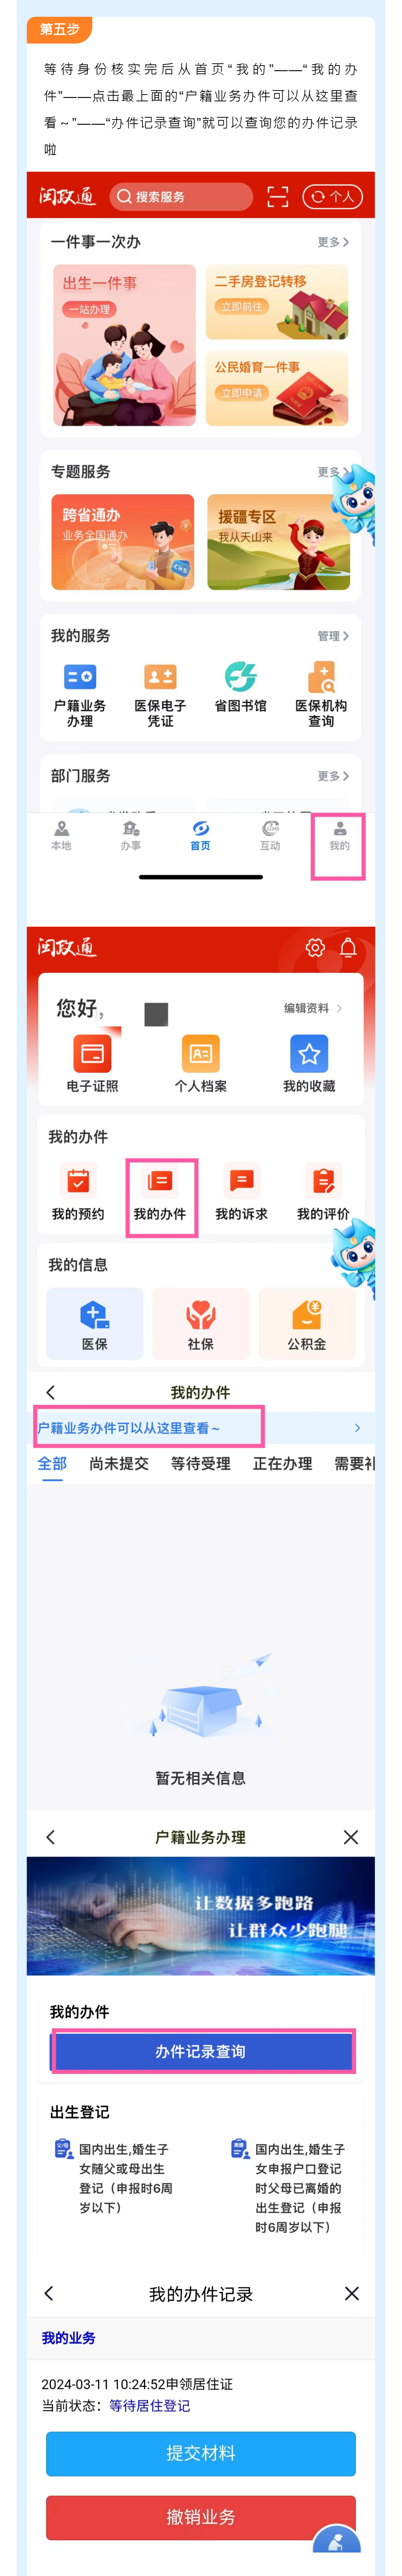
Task: Open settings gear in profile header
Action: point(315,947)
